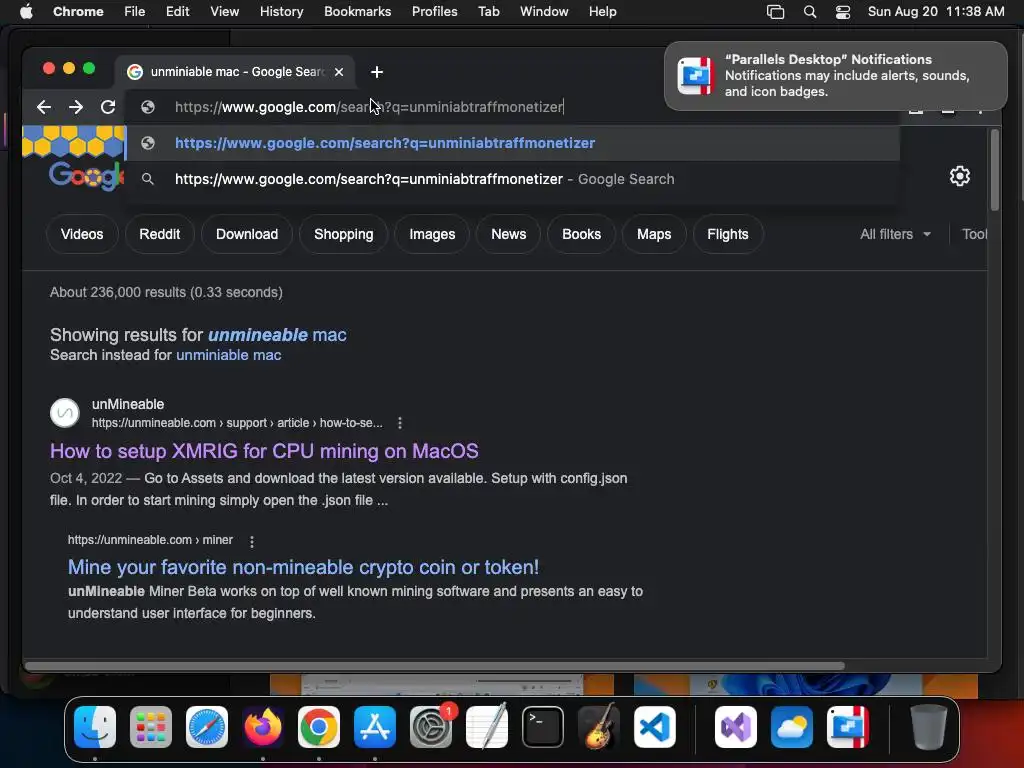Filter results by News
The width and height of the screenshot is (1024, 768).
(508, 234)
